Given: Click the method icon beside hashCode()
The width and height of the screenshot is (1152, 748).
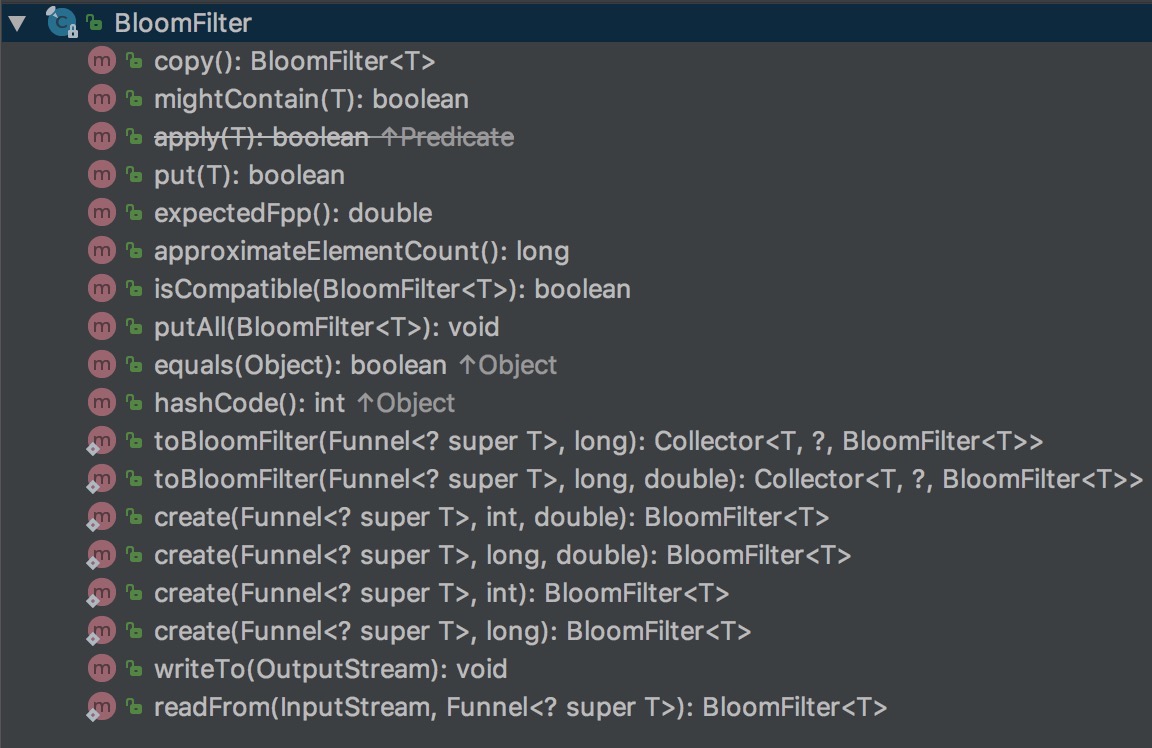Looking at the screenshot, I should point(101,403).
